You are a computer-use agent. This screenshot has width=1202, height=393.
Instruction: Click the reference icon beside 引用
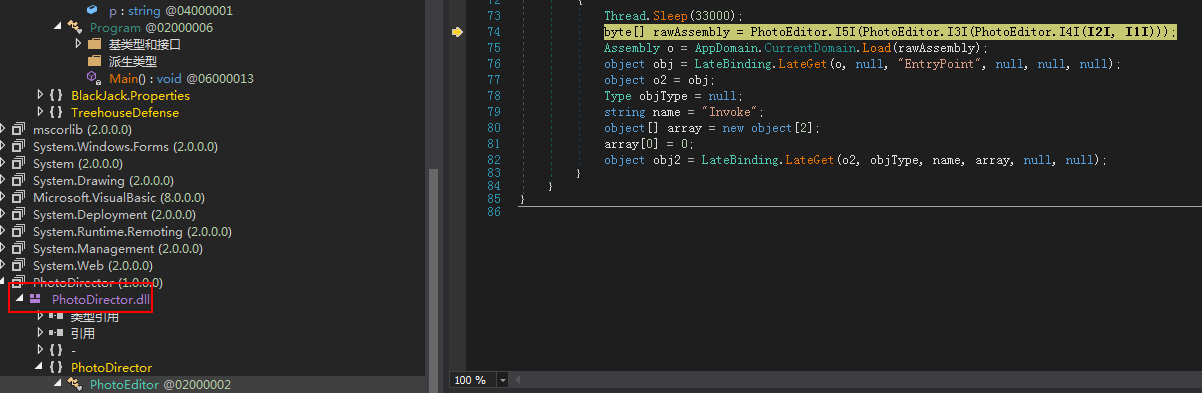pos(56,333)
